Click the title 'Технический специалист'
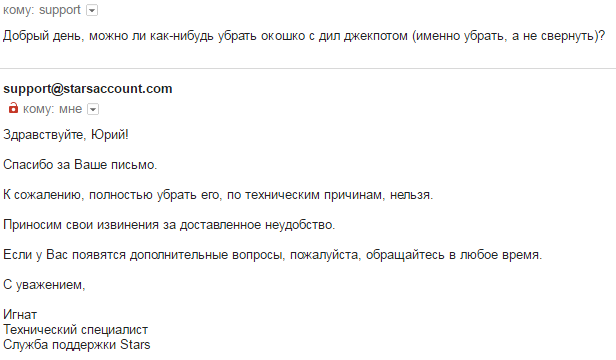616x360 pixels. [x=75, y=330]
